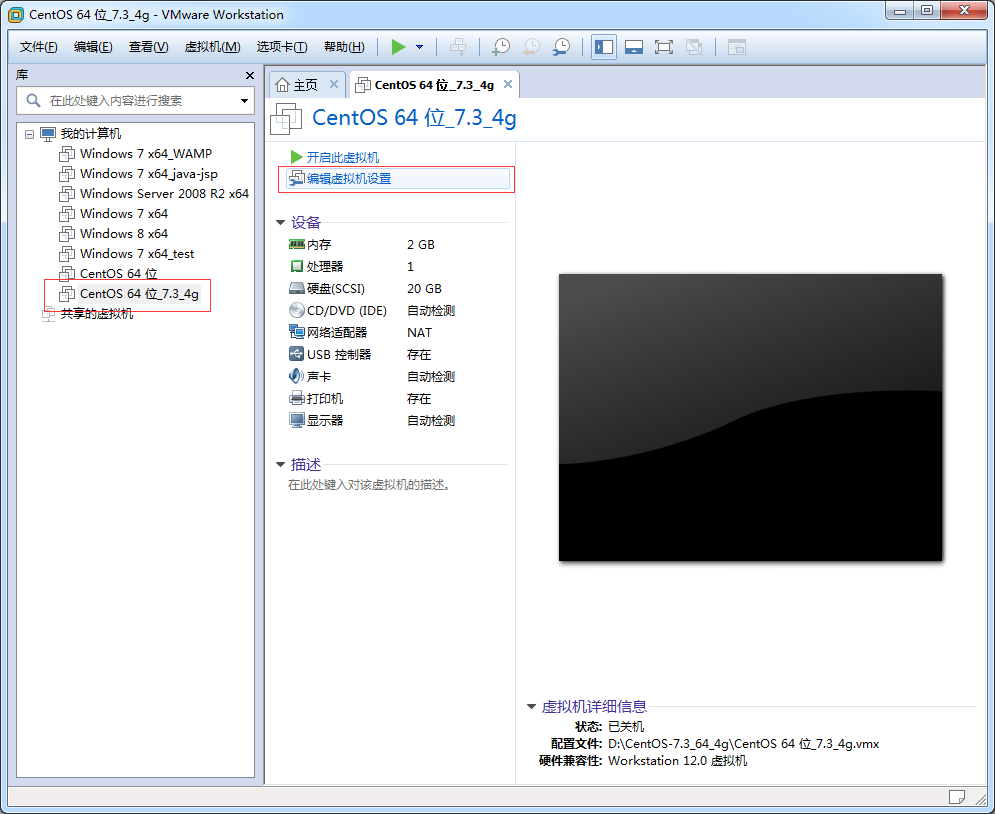Click 开启此虚拟机 to power on
995x814 pixels.
click(334, 157)
